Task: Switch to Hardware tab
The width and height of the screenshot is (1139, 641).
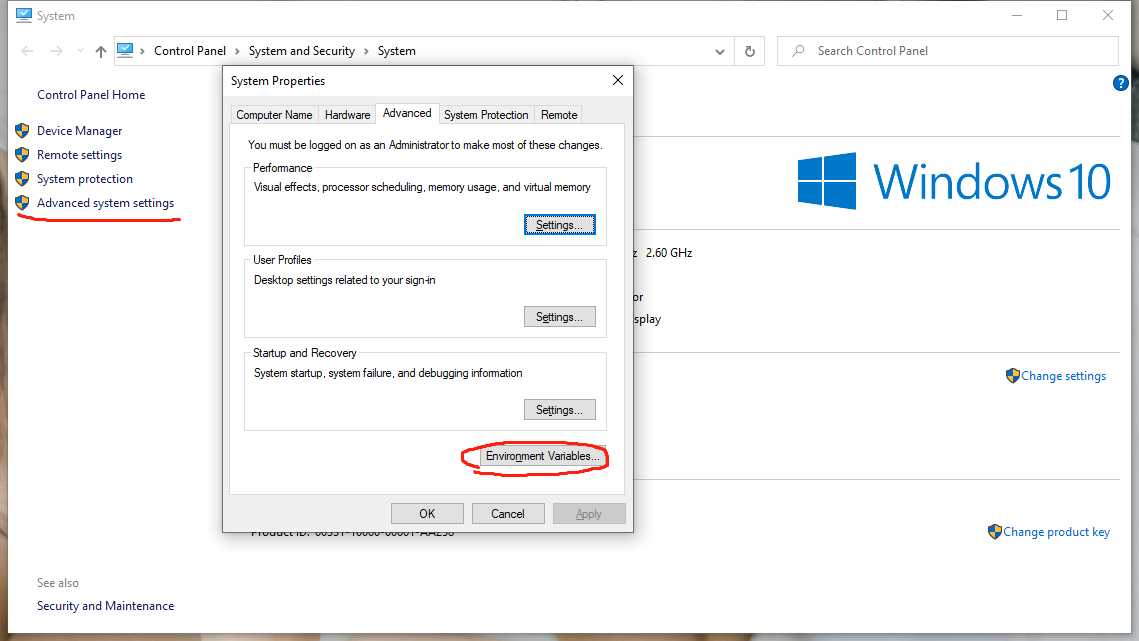Action: (x=347, y=115)
